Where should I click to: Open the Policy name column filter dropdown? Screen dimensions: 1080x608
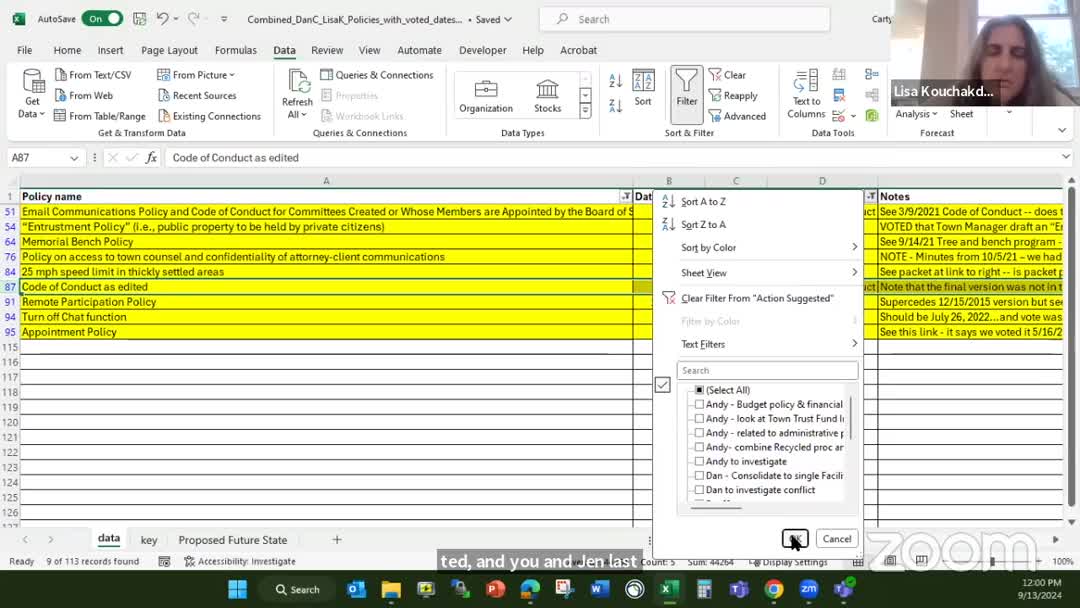tap(625, 196)
